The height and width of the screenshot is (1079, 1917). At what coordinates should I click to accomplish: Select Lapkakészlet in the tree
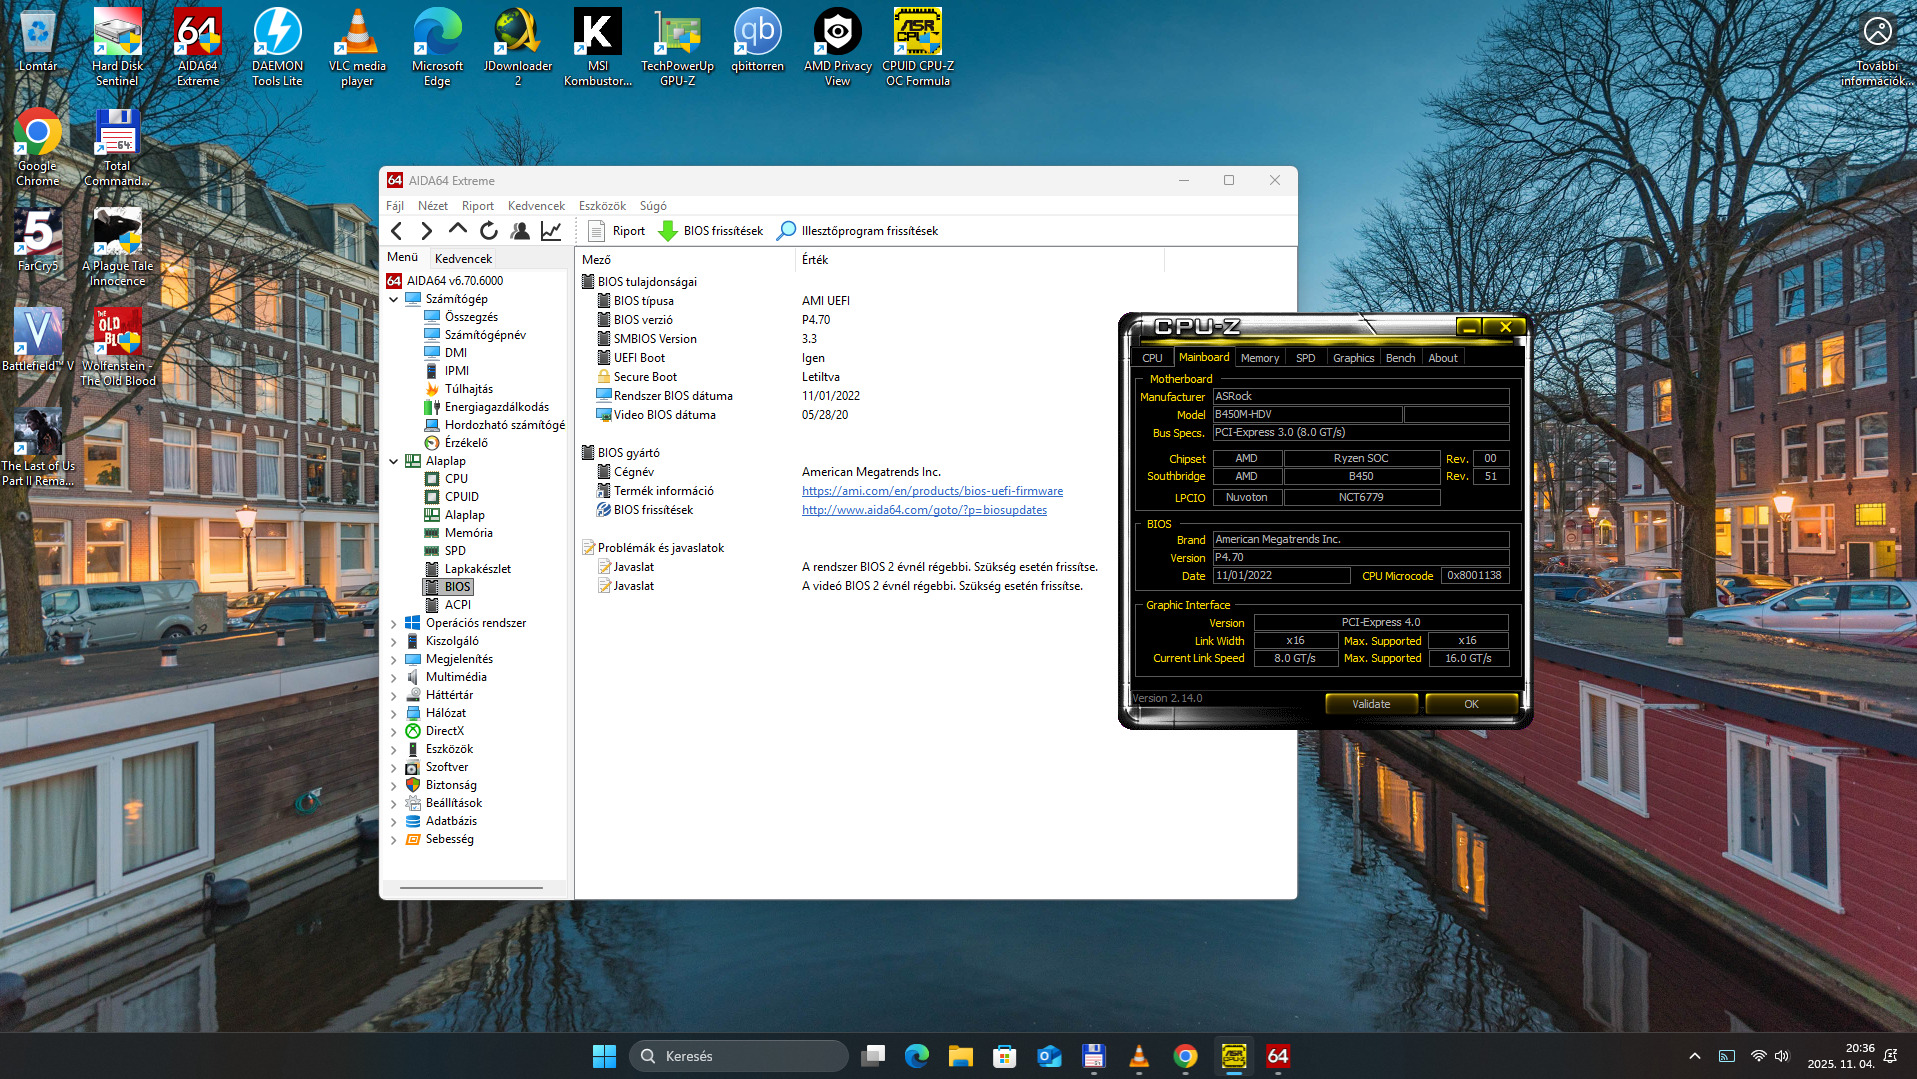[x=477, y=569]
